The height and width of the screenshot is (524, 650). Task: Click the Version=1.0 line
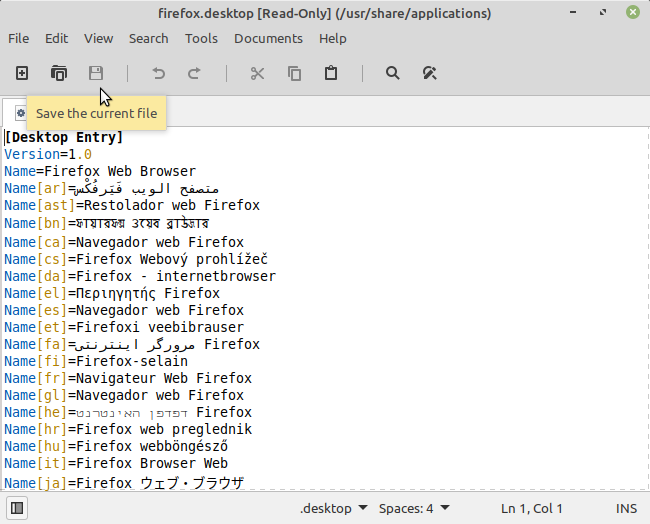point(48,154)
